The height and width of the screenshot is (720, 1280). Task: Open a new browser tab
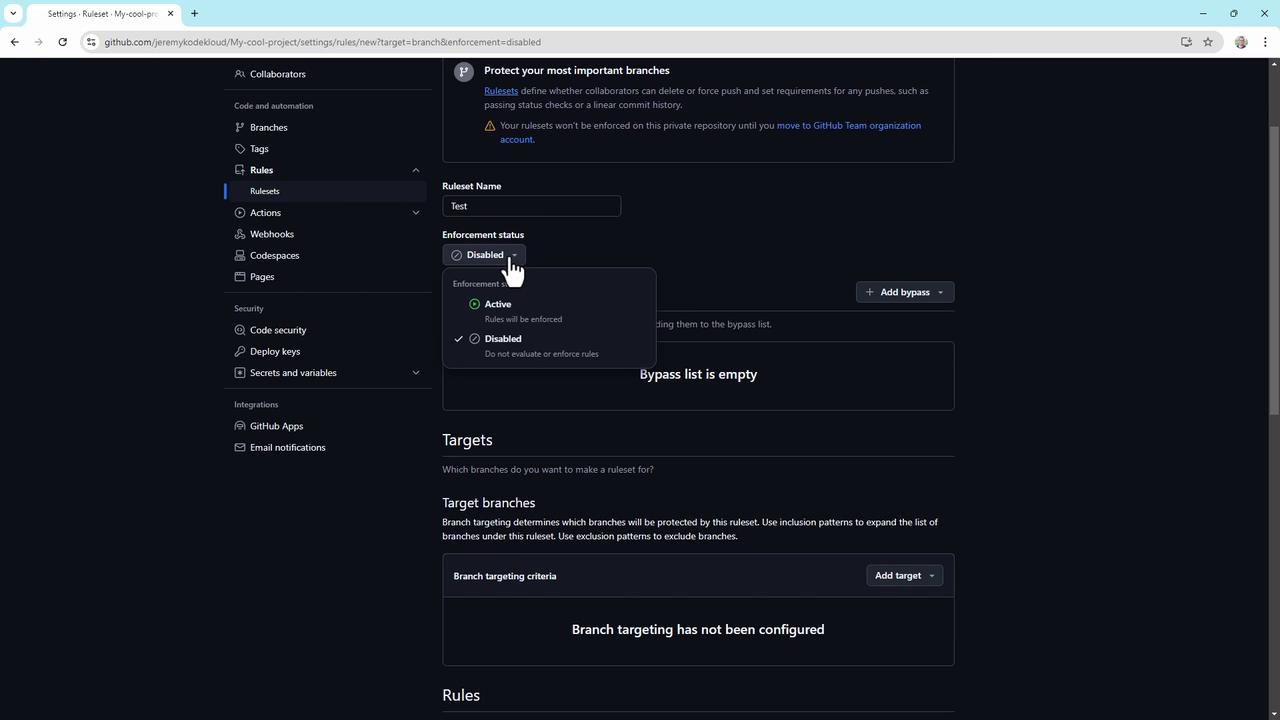coord(194,14)
